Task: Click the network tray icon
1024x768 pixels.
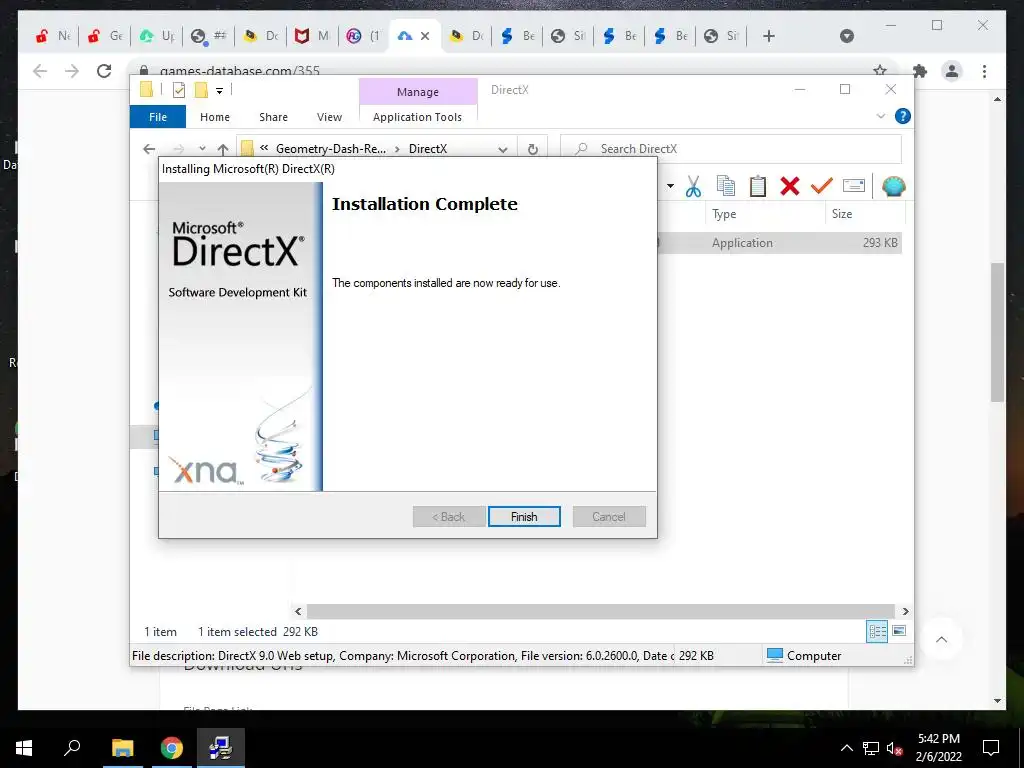Action: 871,748
